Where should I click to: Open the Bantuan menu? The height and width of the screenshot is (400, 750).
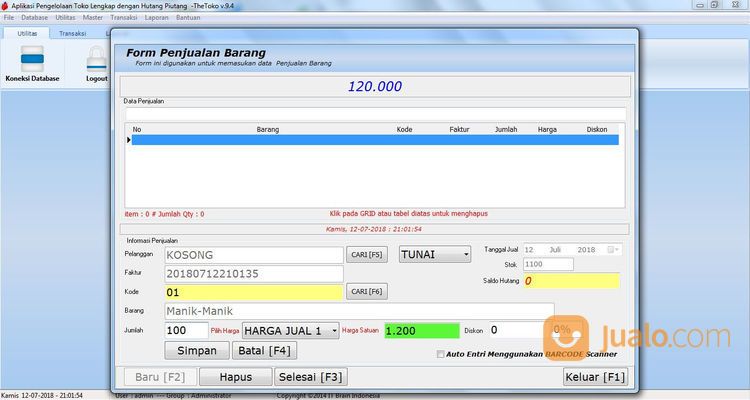coord(188,18)
